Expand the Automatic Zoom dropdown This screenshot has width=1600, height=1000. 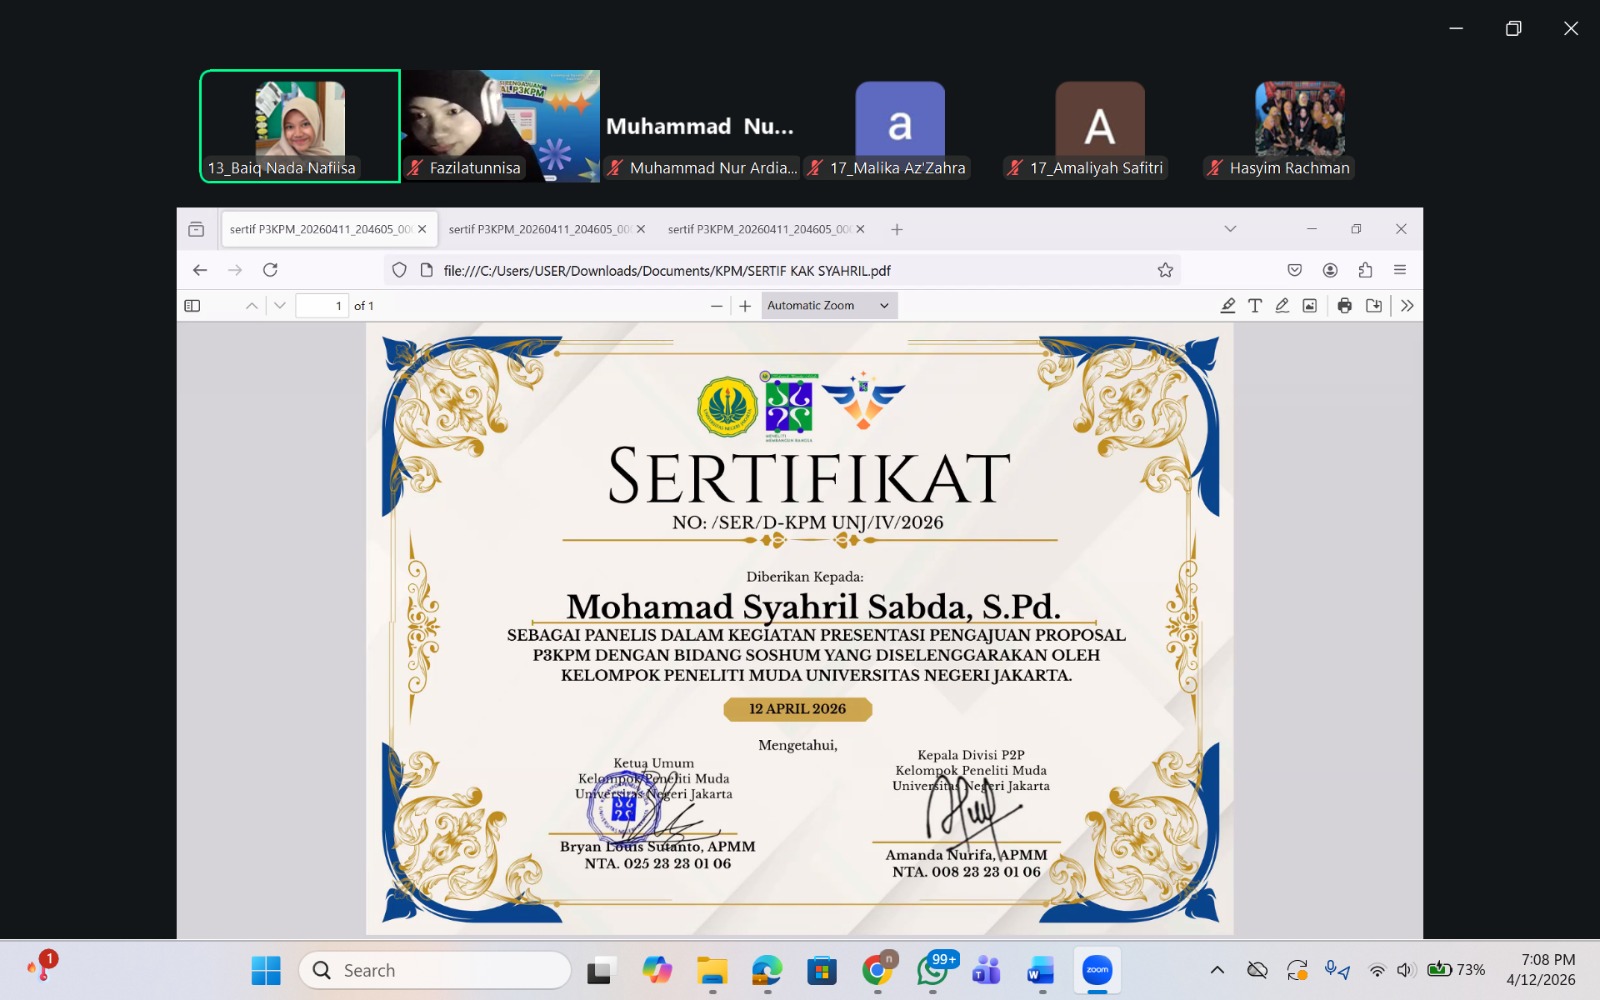click(829, 306)
